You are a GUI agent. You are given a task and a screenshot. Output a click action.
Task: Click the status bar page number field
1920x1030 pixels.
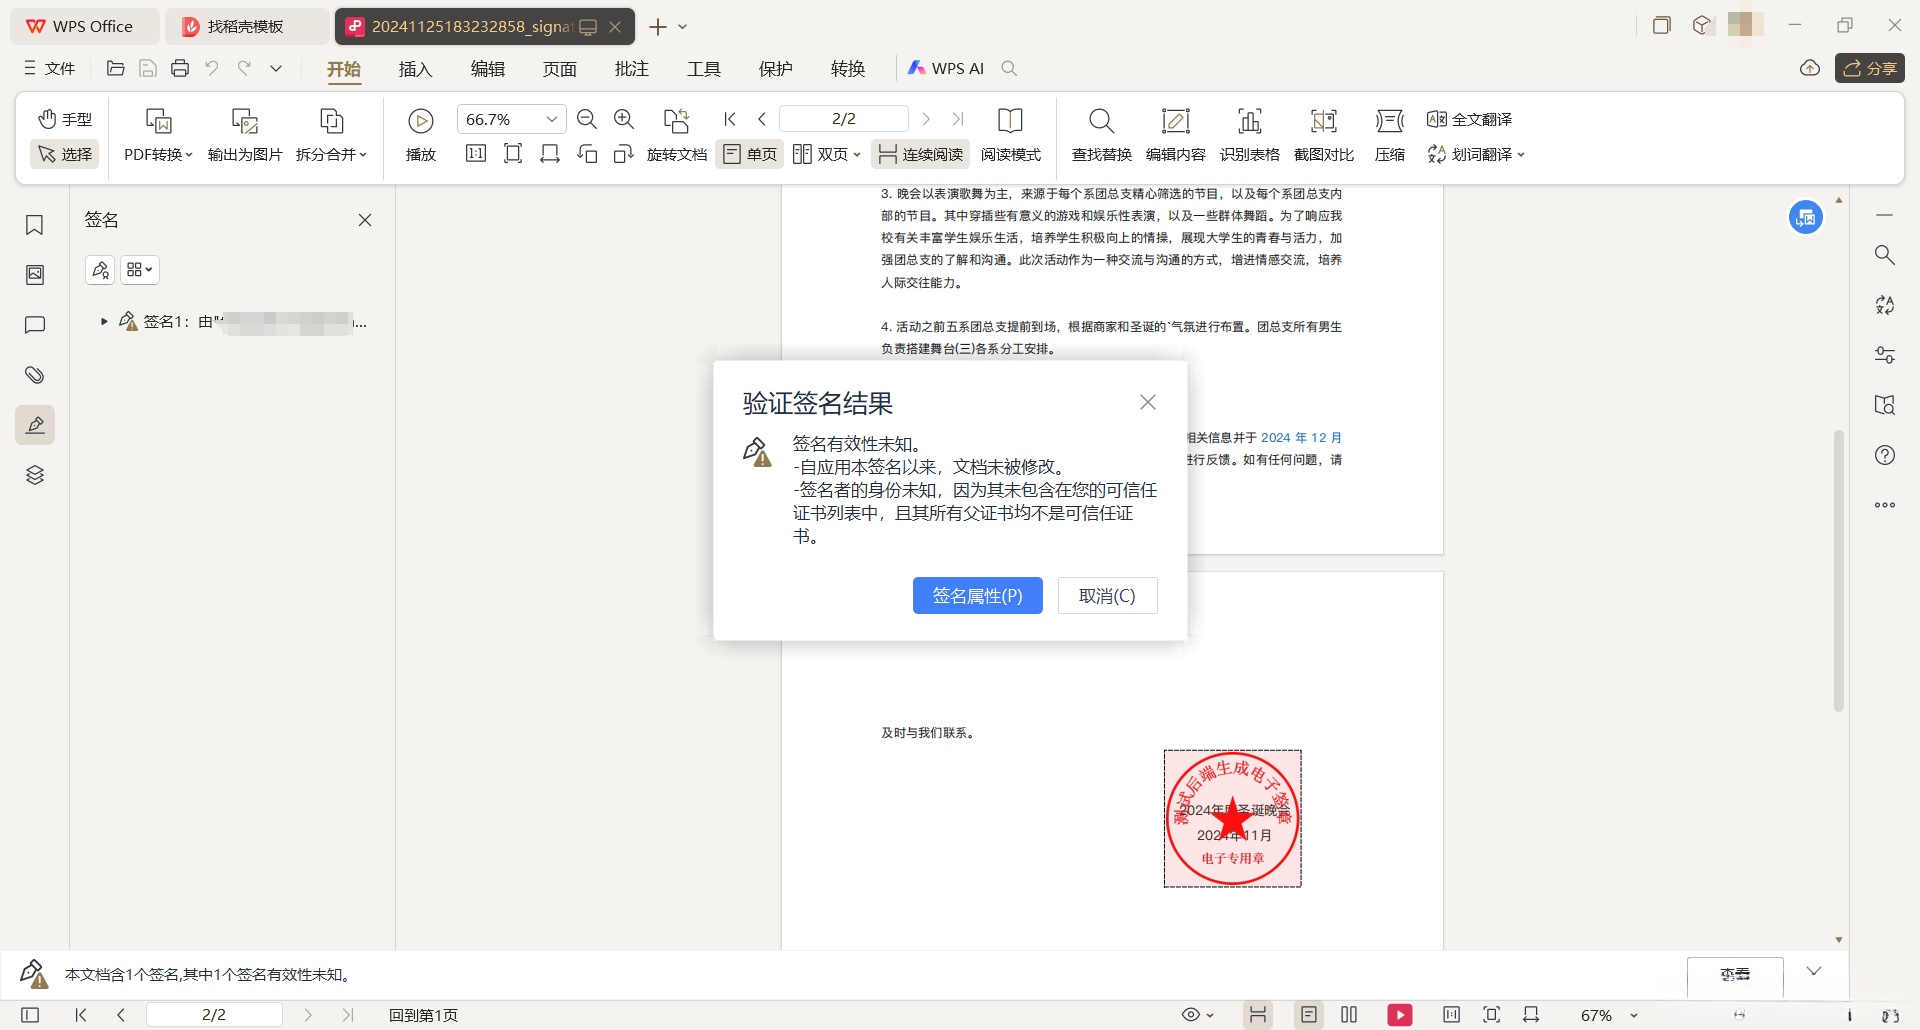click(x=214, y=1015)
